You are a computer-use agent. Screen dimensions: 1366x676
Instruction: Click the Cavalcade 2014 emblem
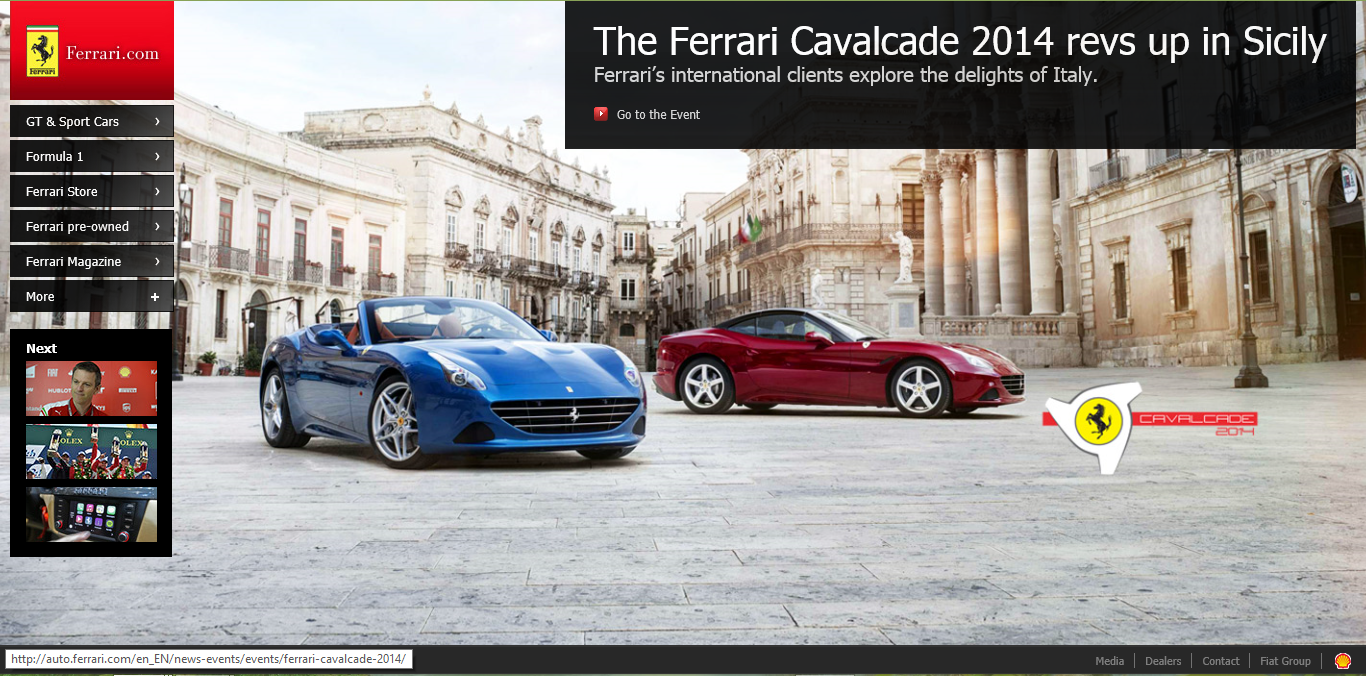[x=1148, y=427]
